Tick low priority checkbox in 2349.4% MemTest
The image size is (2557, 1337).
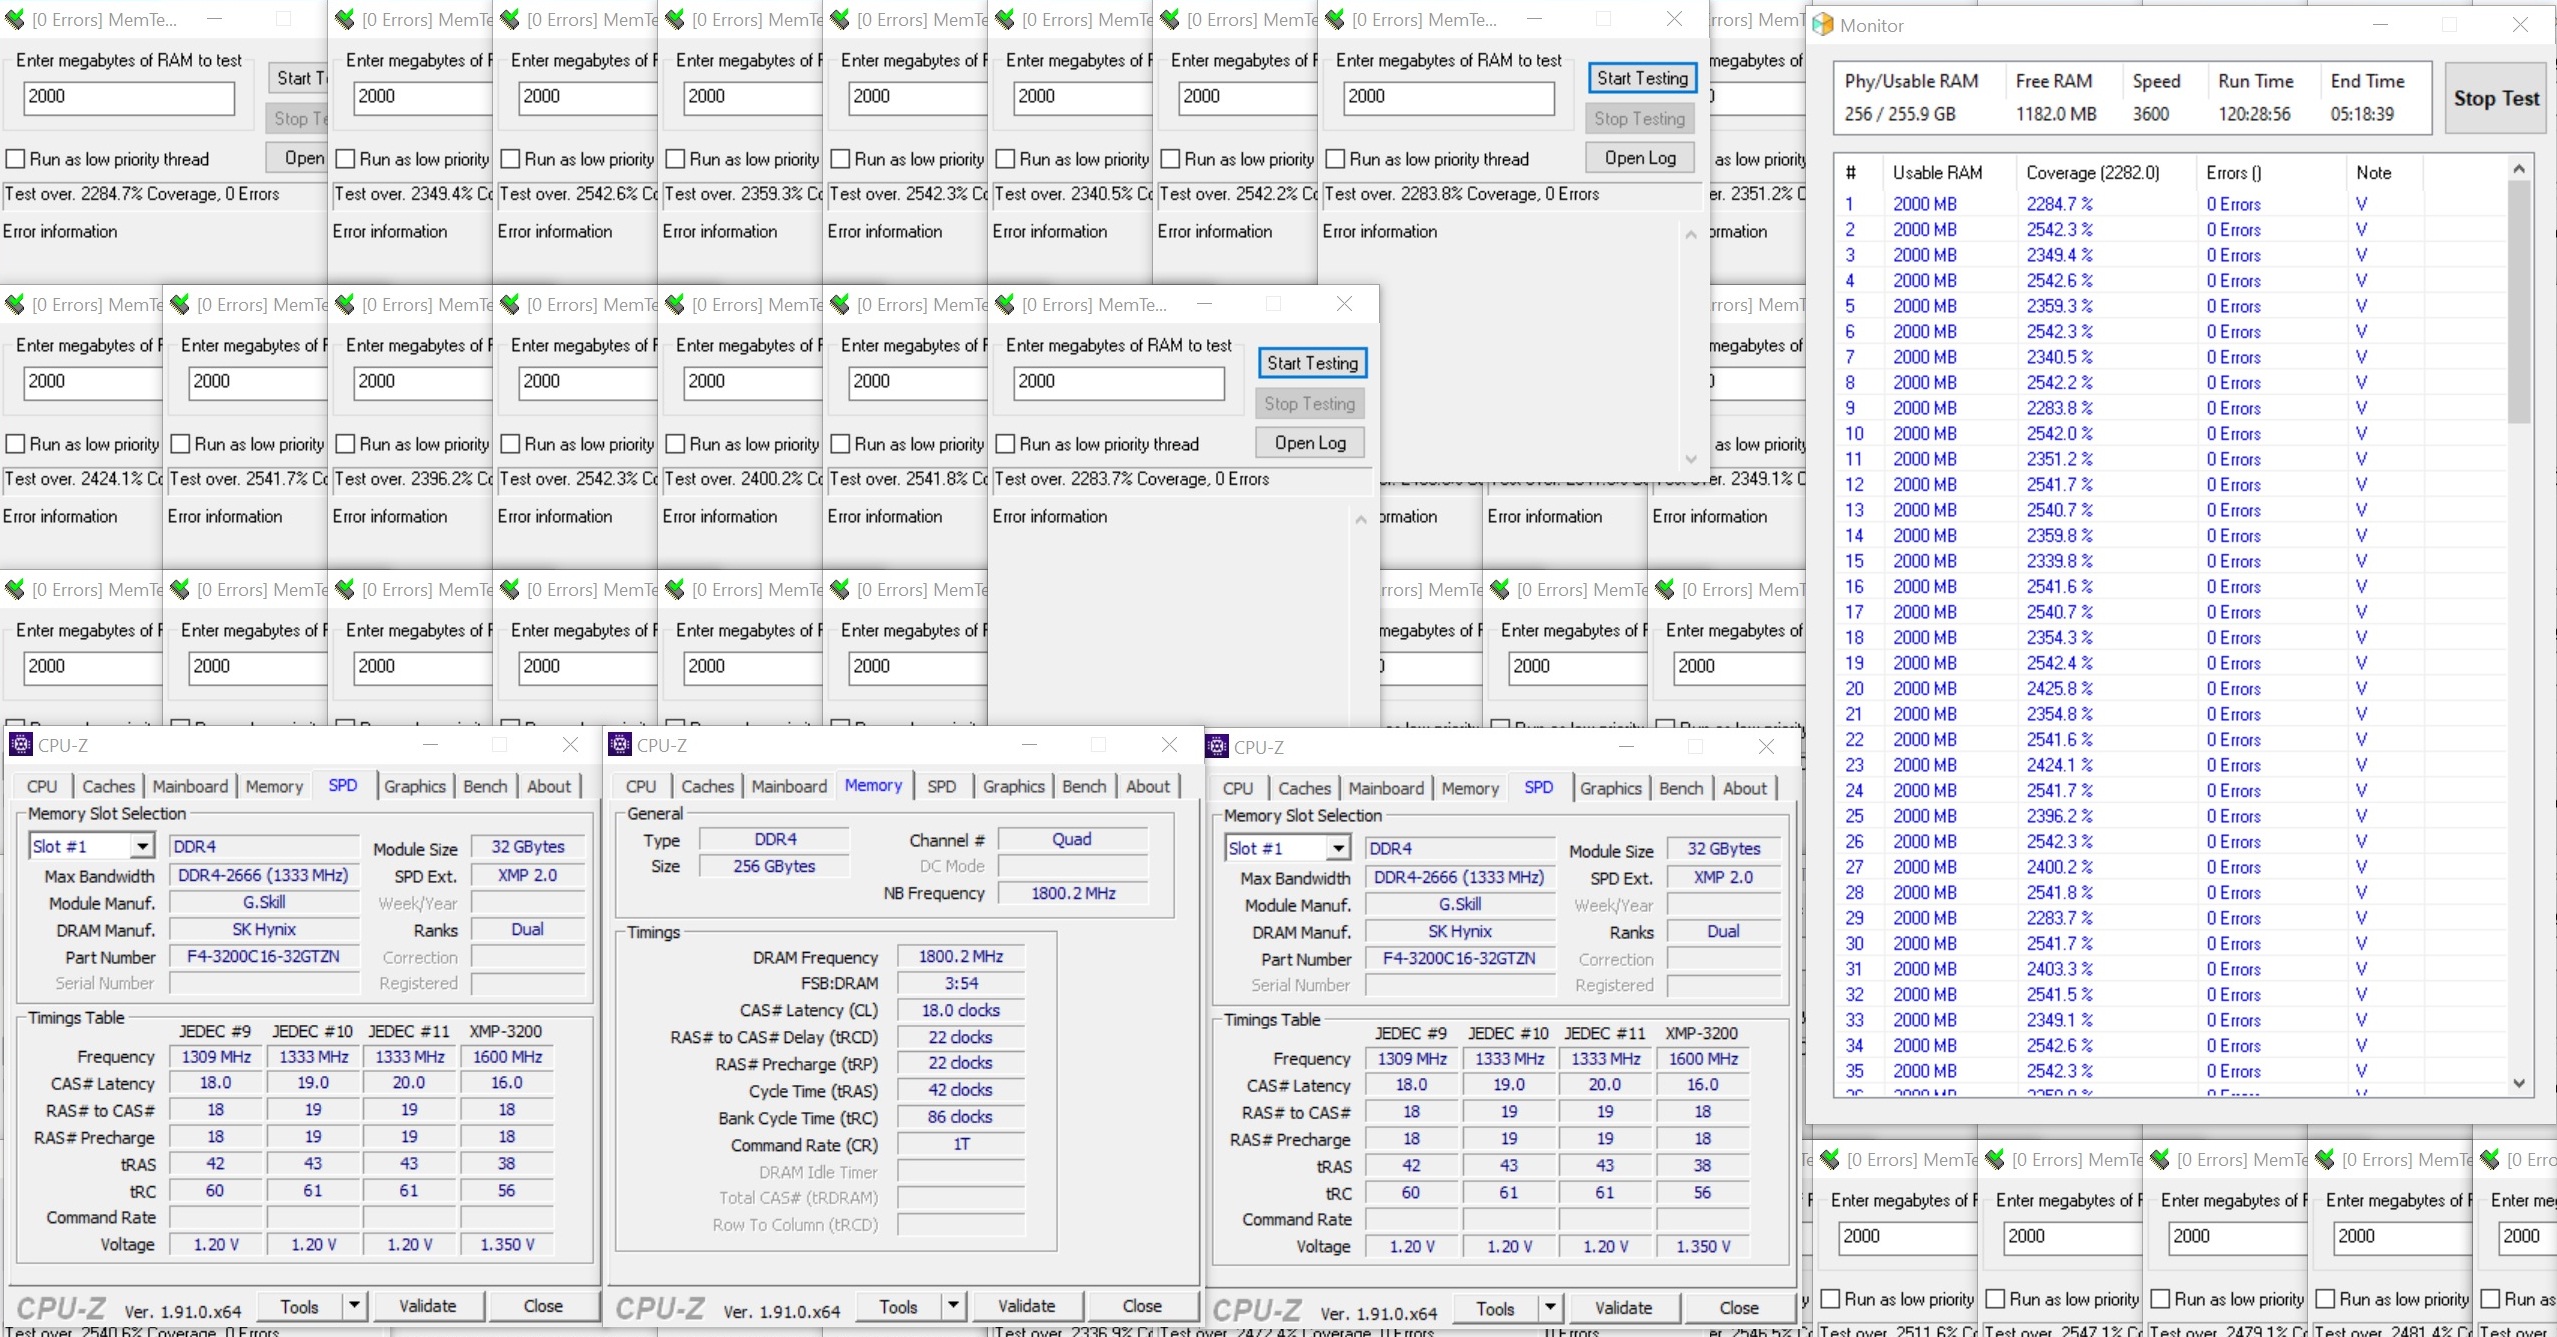[345, 159]
